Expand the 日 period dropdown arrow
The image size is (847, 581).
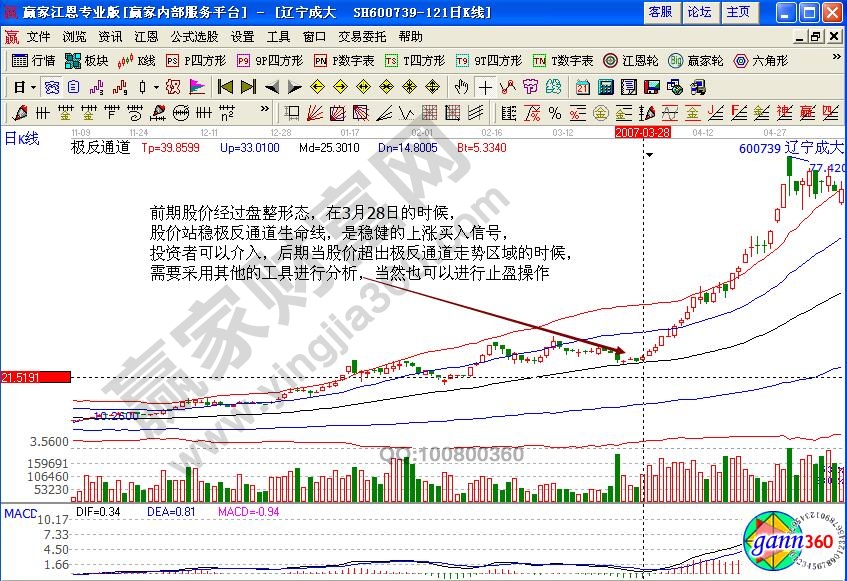(x=33, y=86)
